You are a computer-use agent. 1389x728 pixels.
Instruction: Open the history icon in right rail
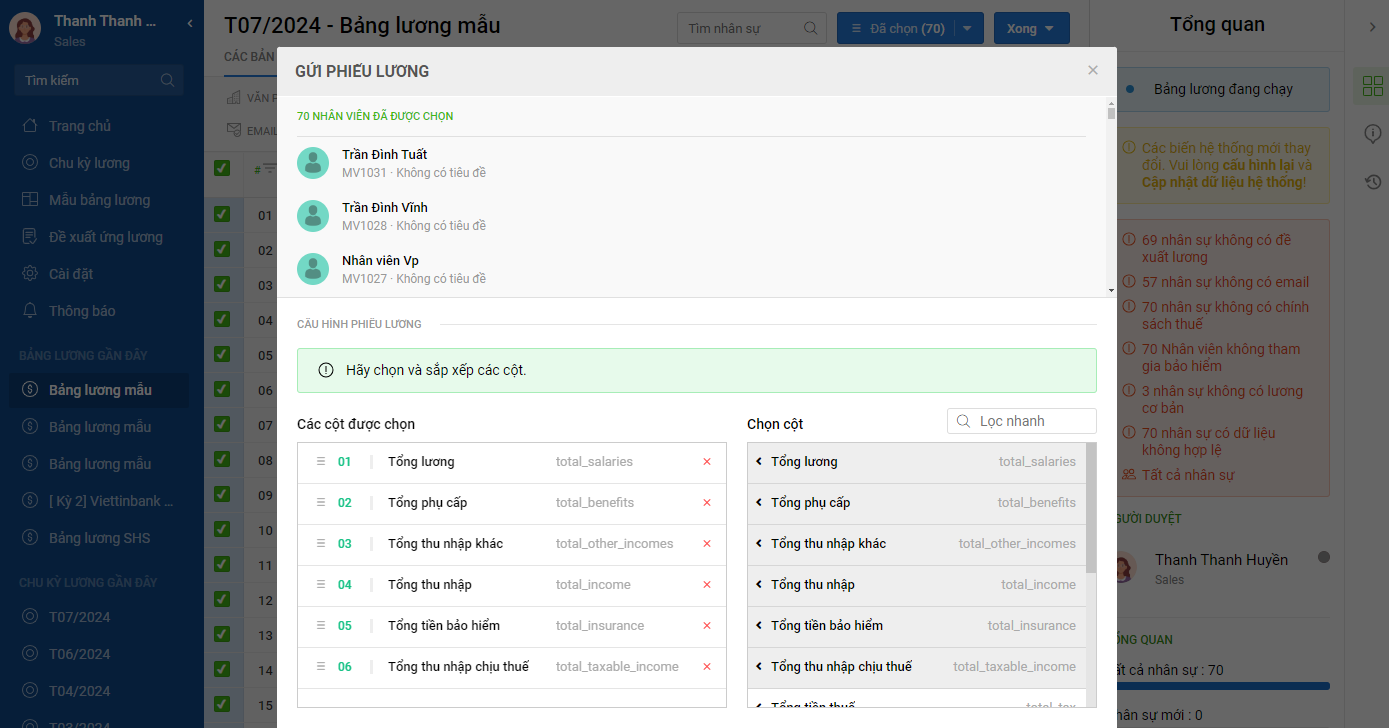(x=1373, y=182)
